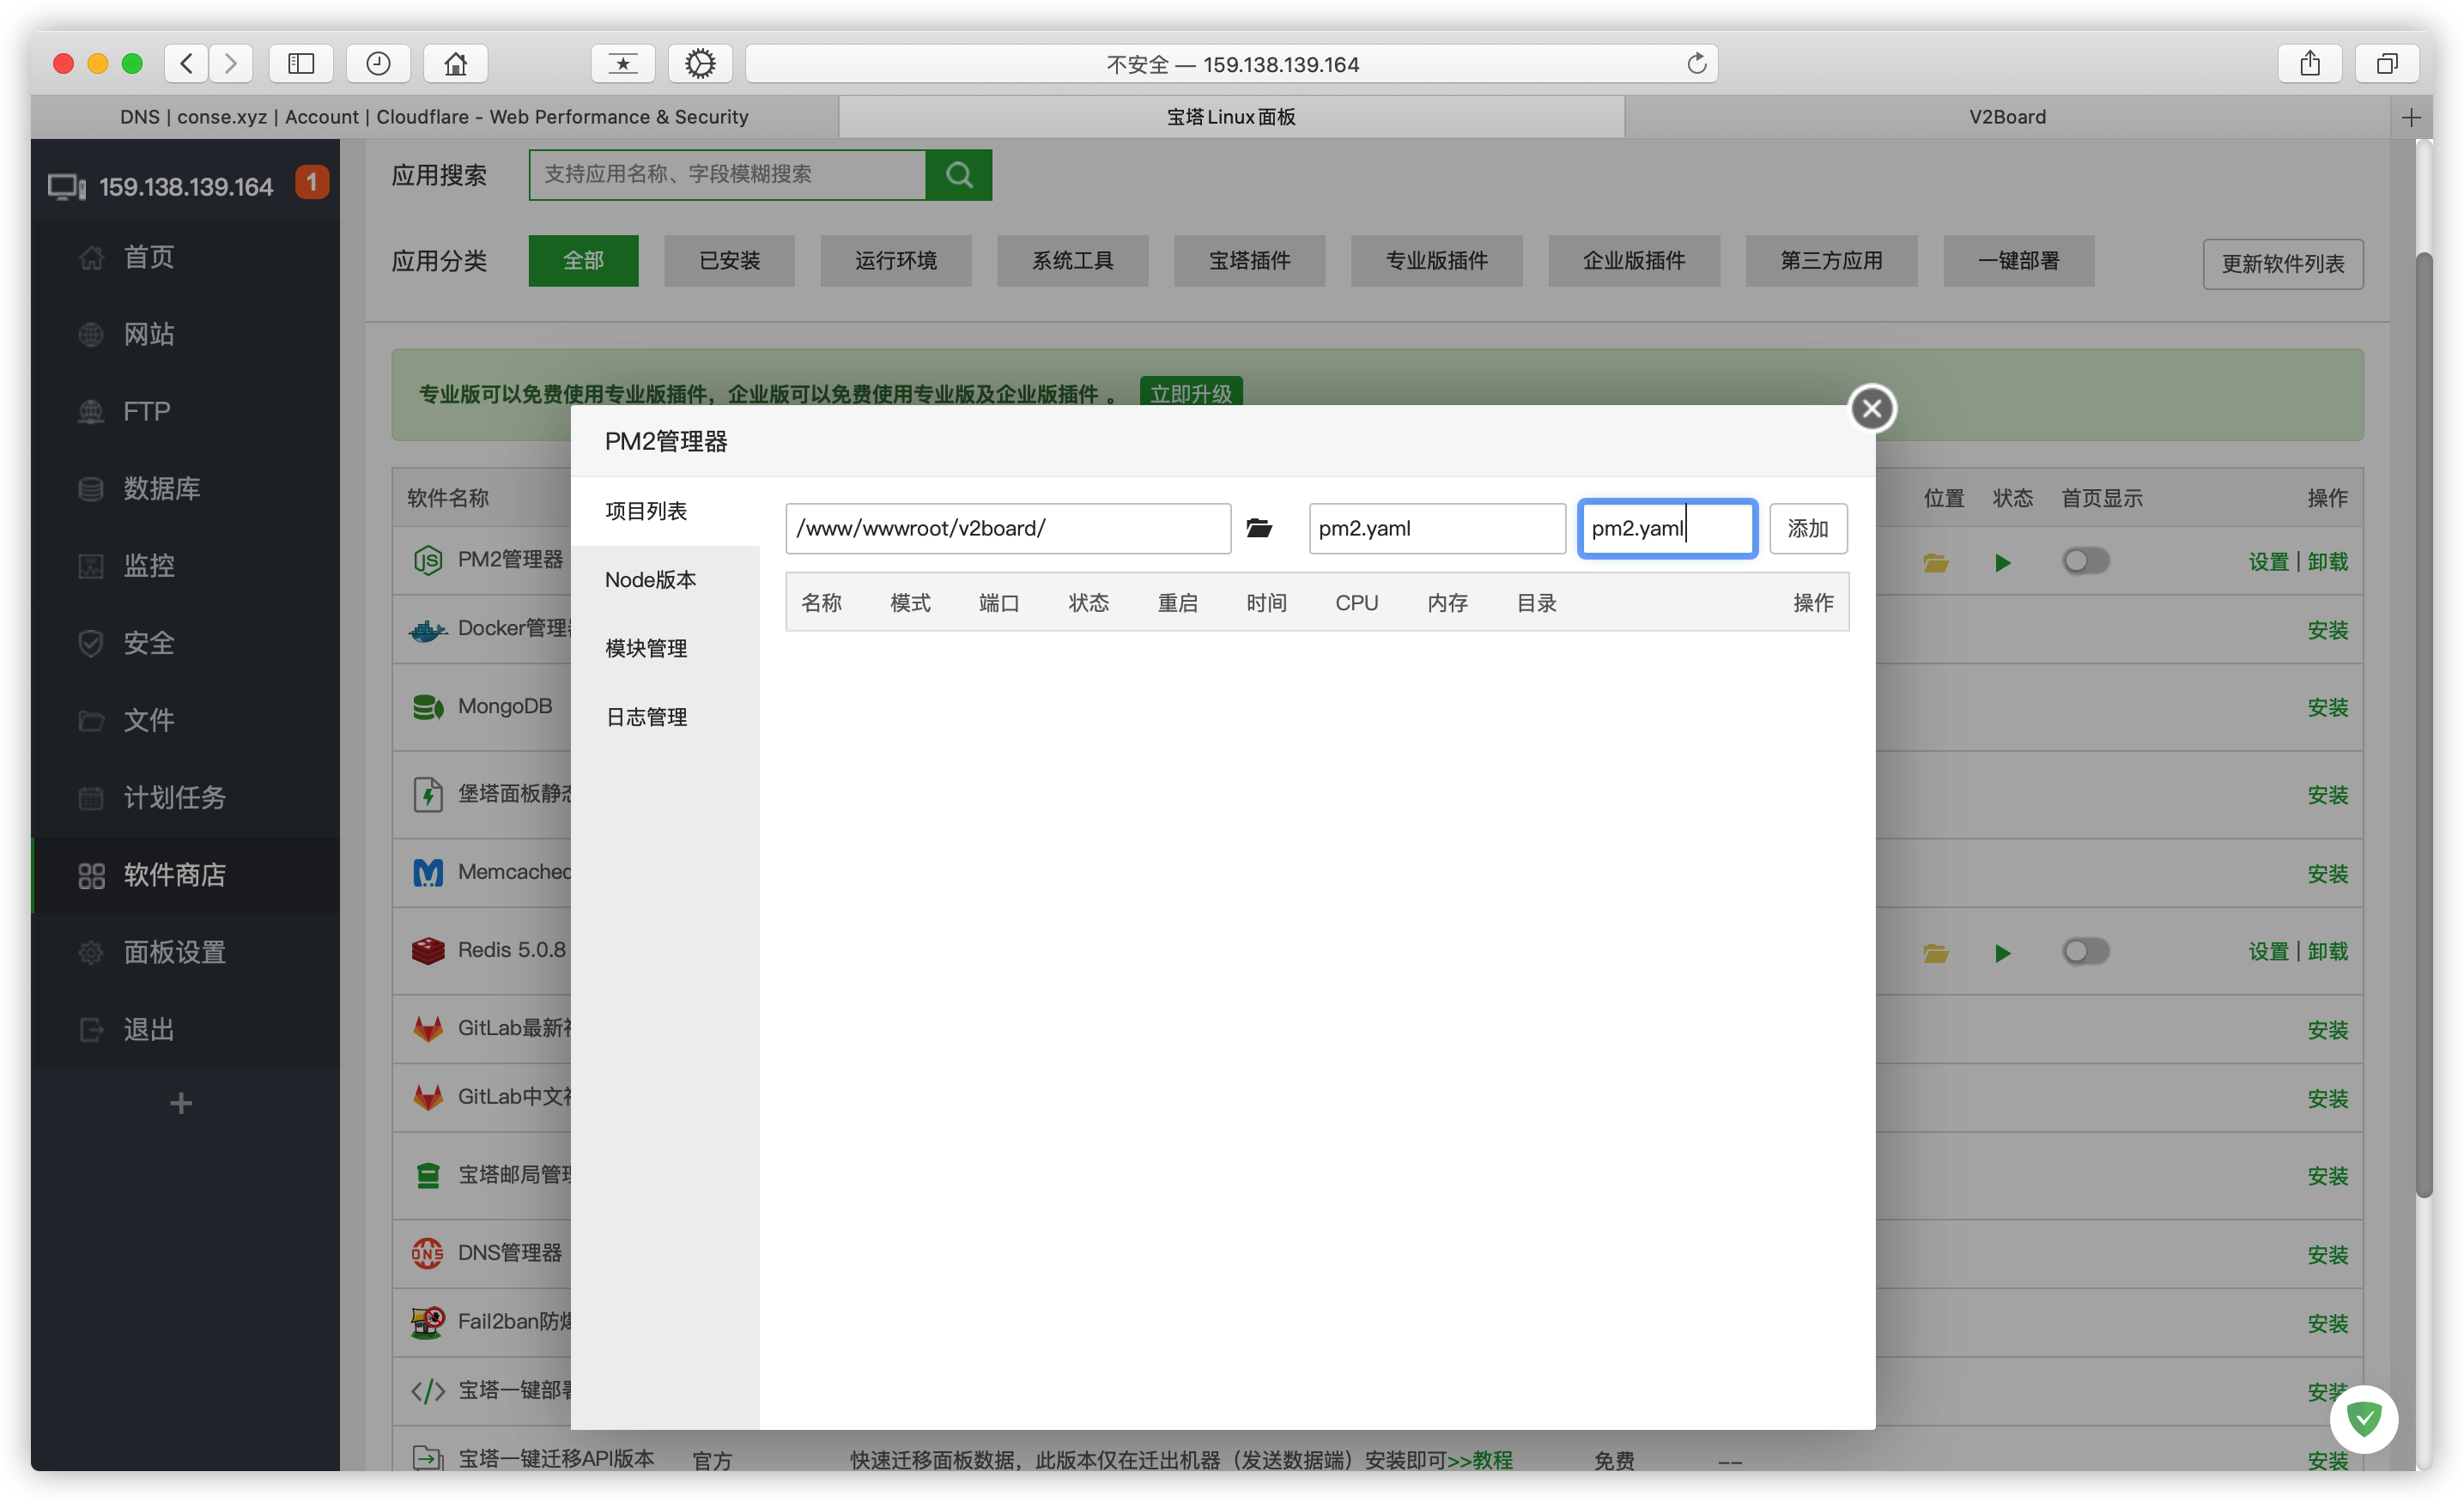Go back in Safari
2464x1502 pixels.
pyautogui.click(x=186, y=64)
